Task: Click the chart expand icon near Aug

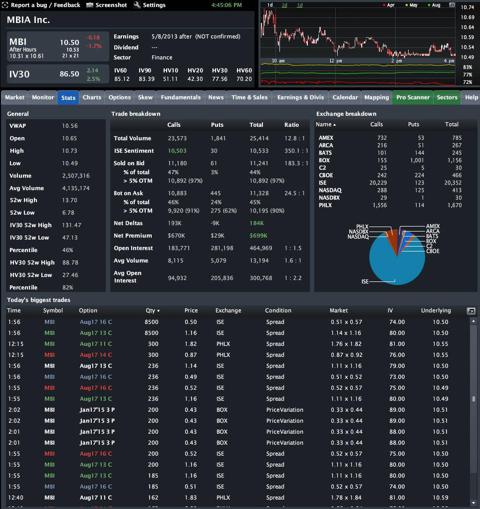Action: pyautogui.click(x=452, y=5)
